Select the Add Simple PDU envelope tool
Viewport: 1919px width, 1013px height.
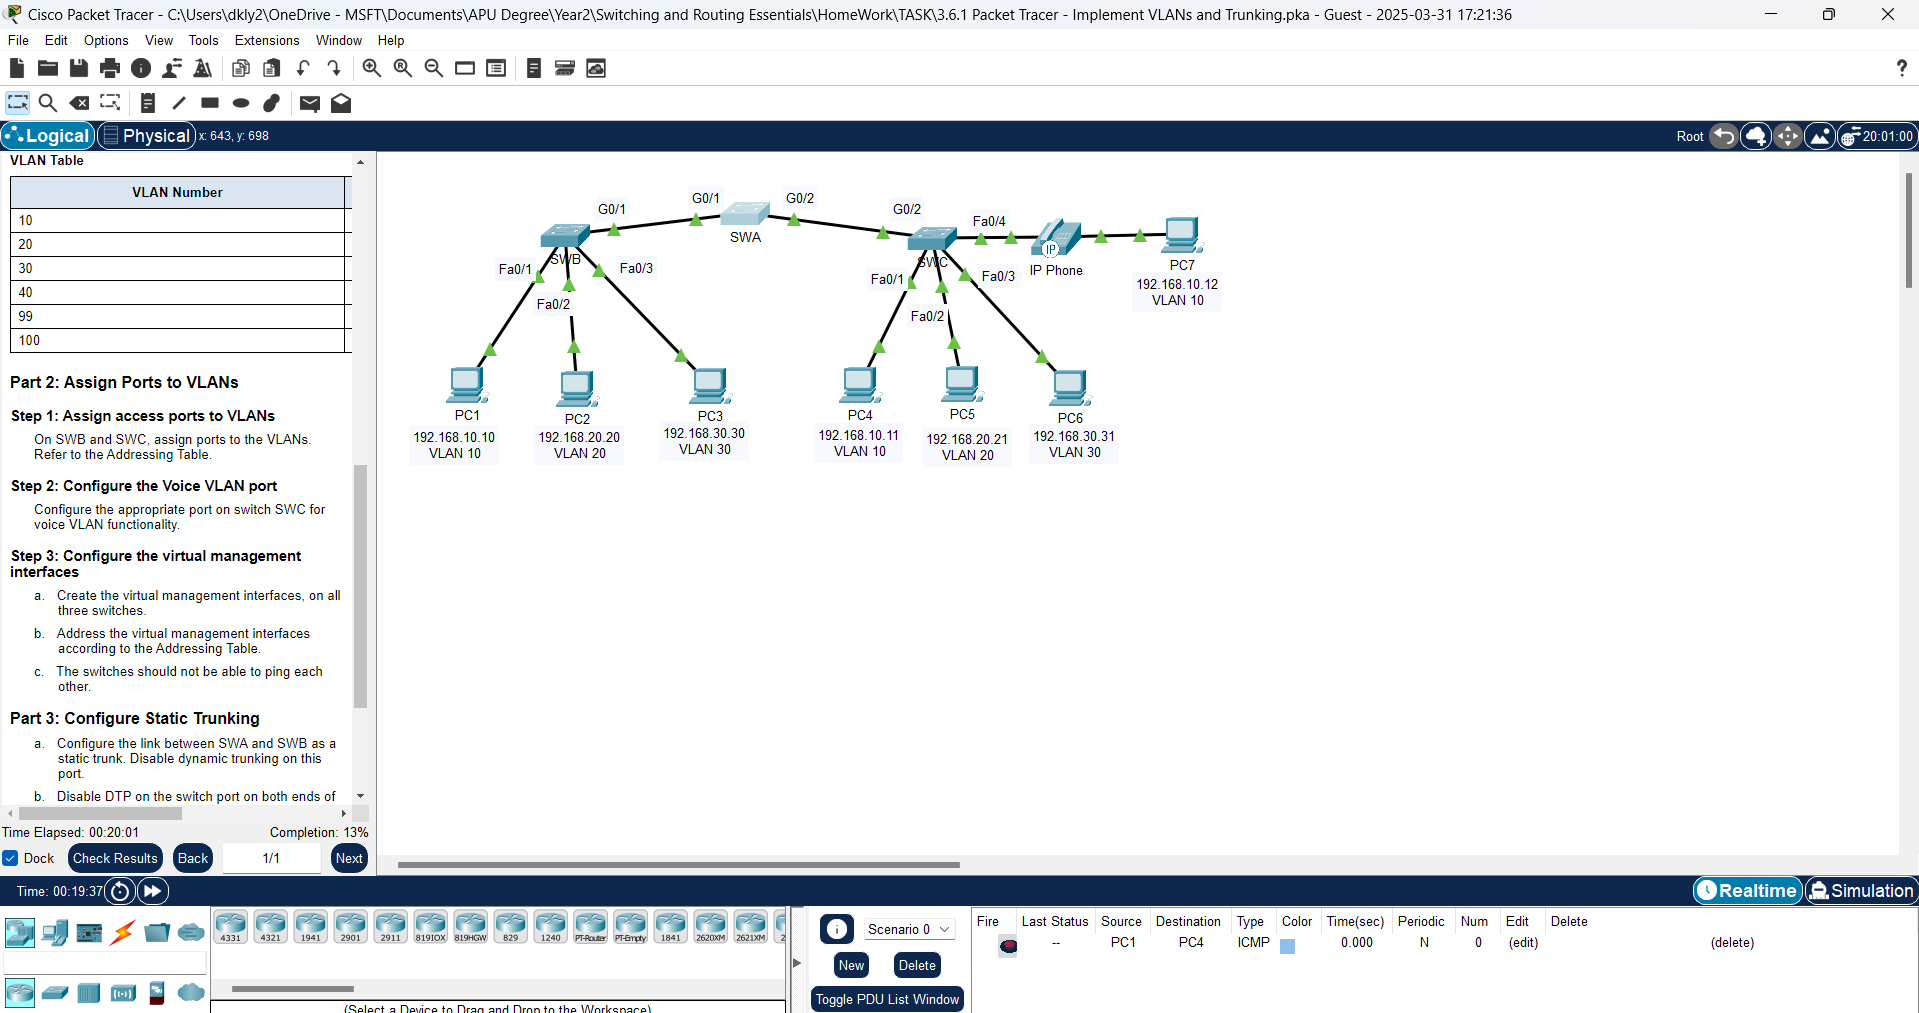tap(309, 102)
